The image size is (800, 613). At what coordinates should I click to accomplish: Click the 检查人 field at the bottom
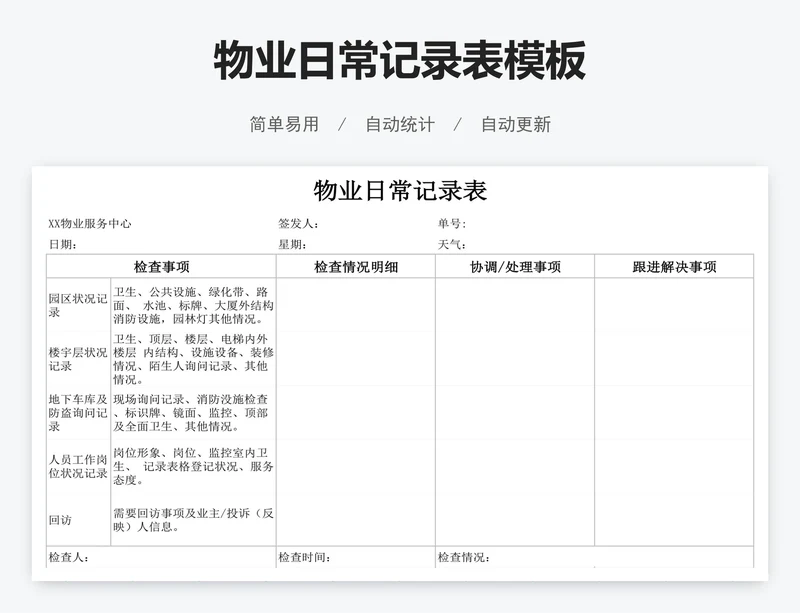[69, 557]
